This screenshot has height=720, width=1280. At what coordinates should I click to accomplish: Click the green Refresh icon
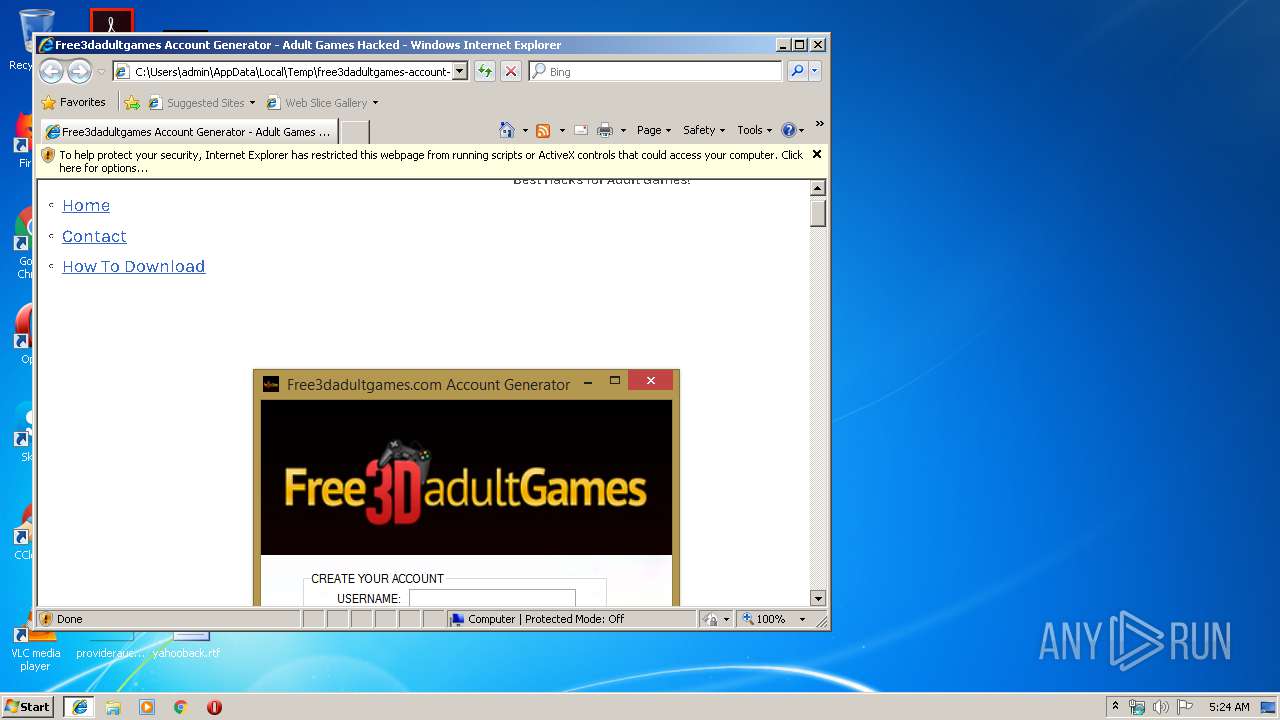click(484, 71)
